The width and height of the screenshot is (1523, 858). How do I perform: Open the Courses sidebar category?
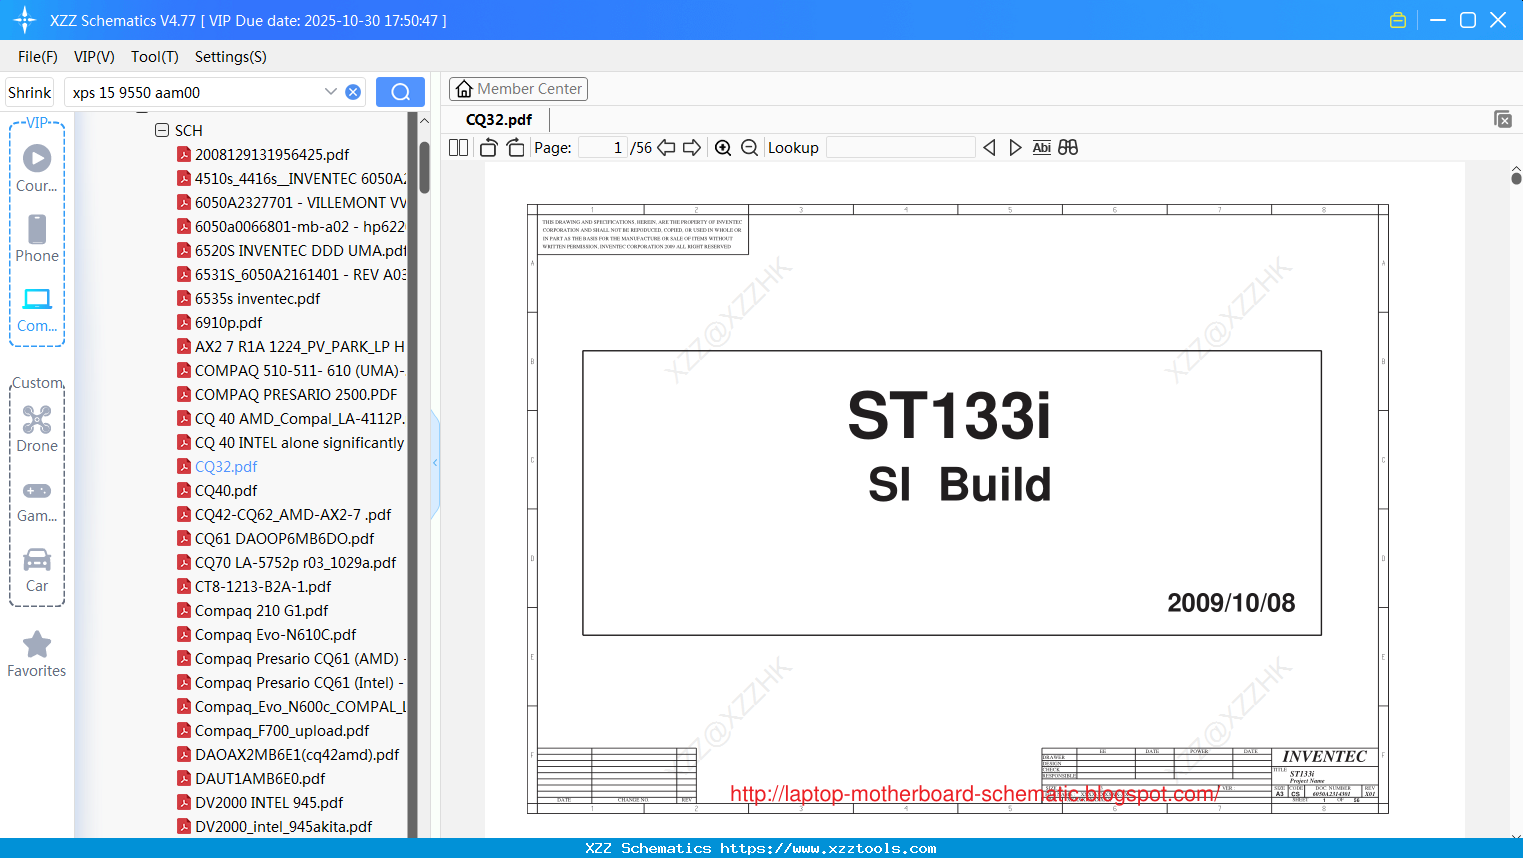click(37, 168)
